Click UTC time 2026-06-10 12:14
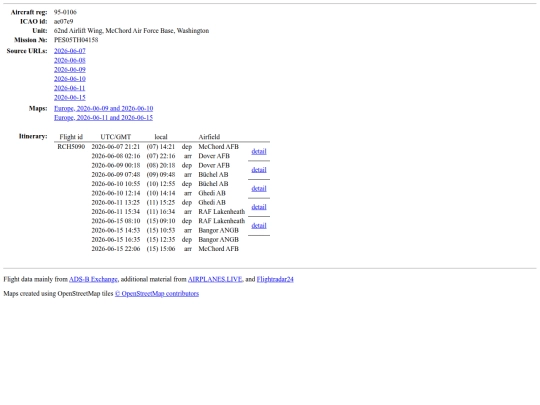540x405 pixels. [116, 193]
